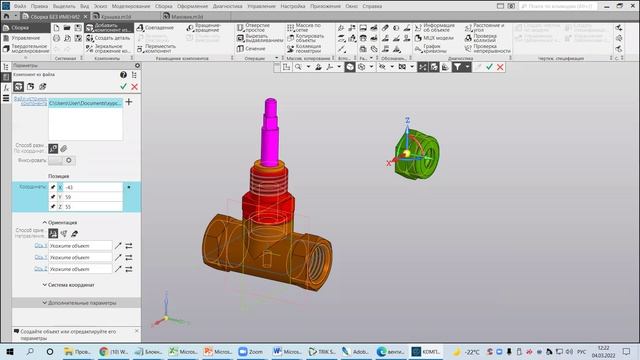The image size is (640, 360).
Task: Expand the Система координат section
Action: [69, 285]
